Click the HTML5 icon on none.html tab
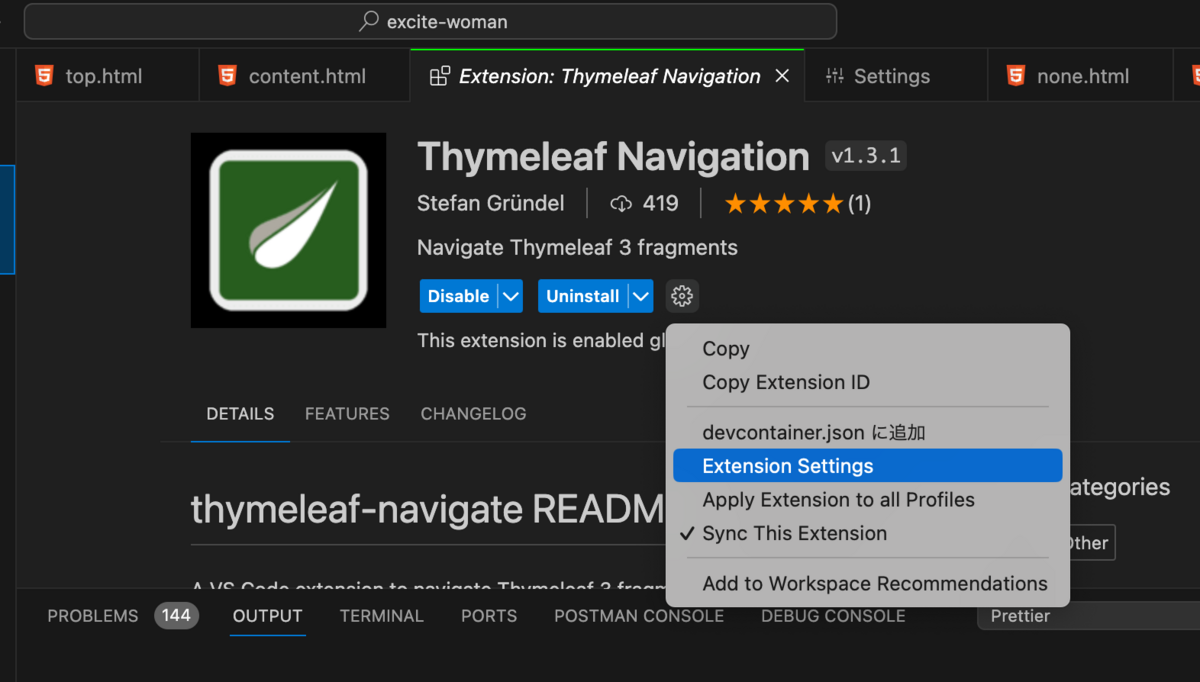 (1016, 76)
